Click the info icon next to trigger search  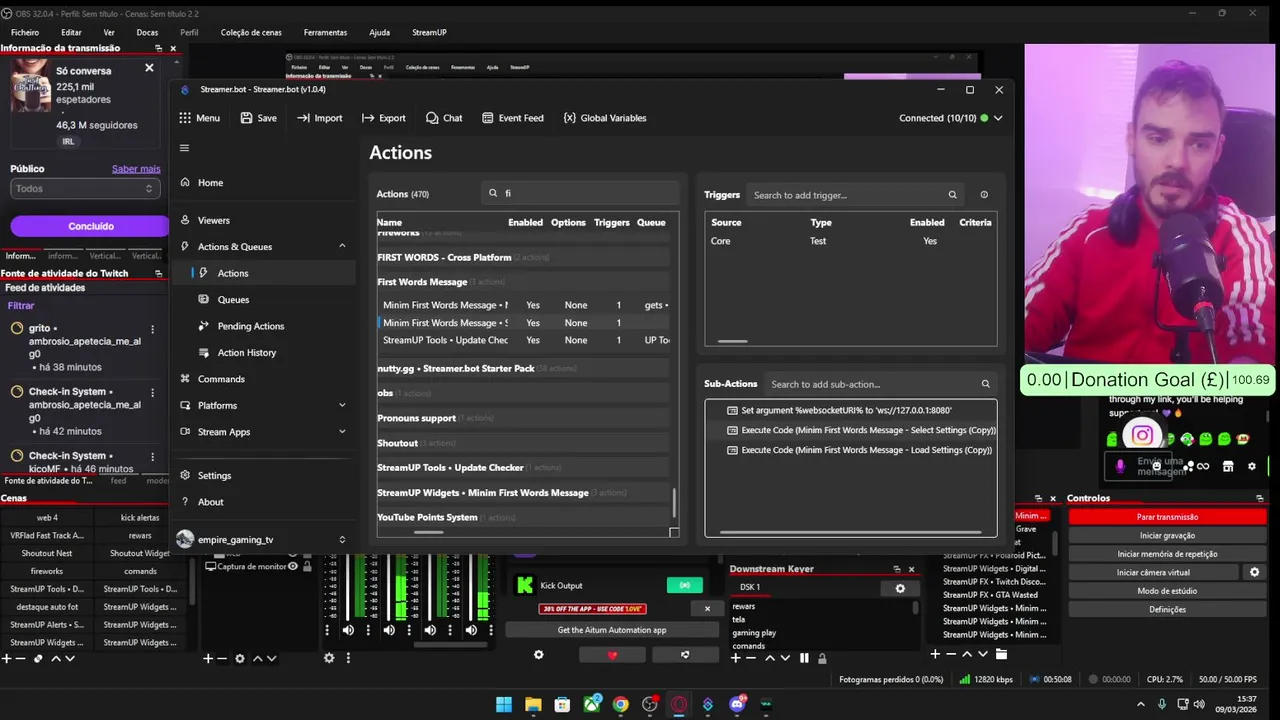(984, 195)
